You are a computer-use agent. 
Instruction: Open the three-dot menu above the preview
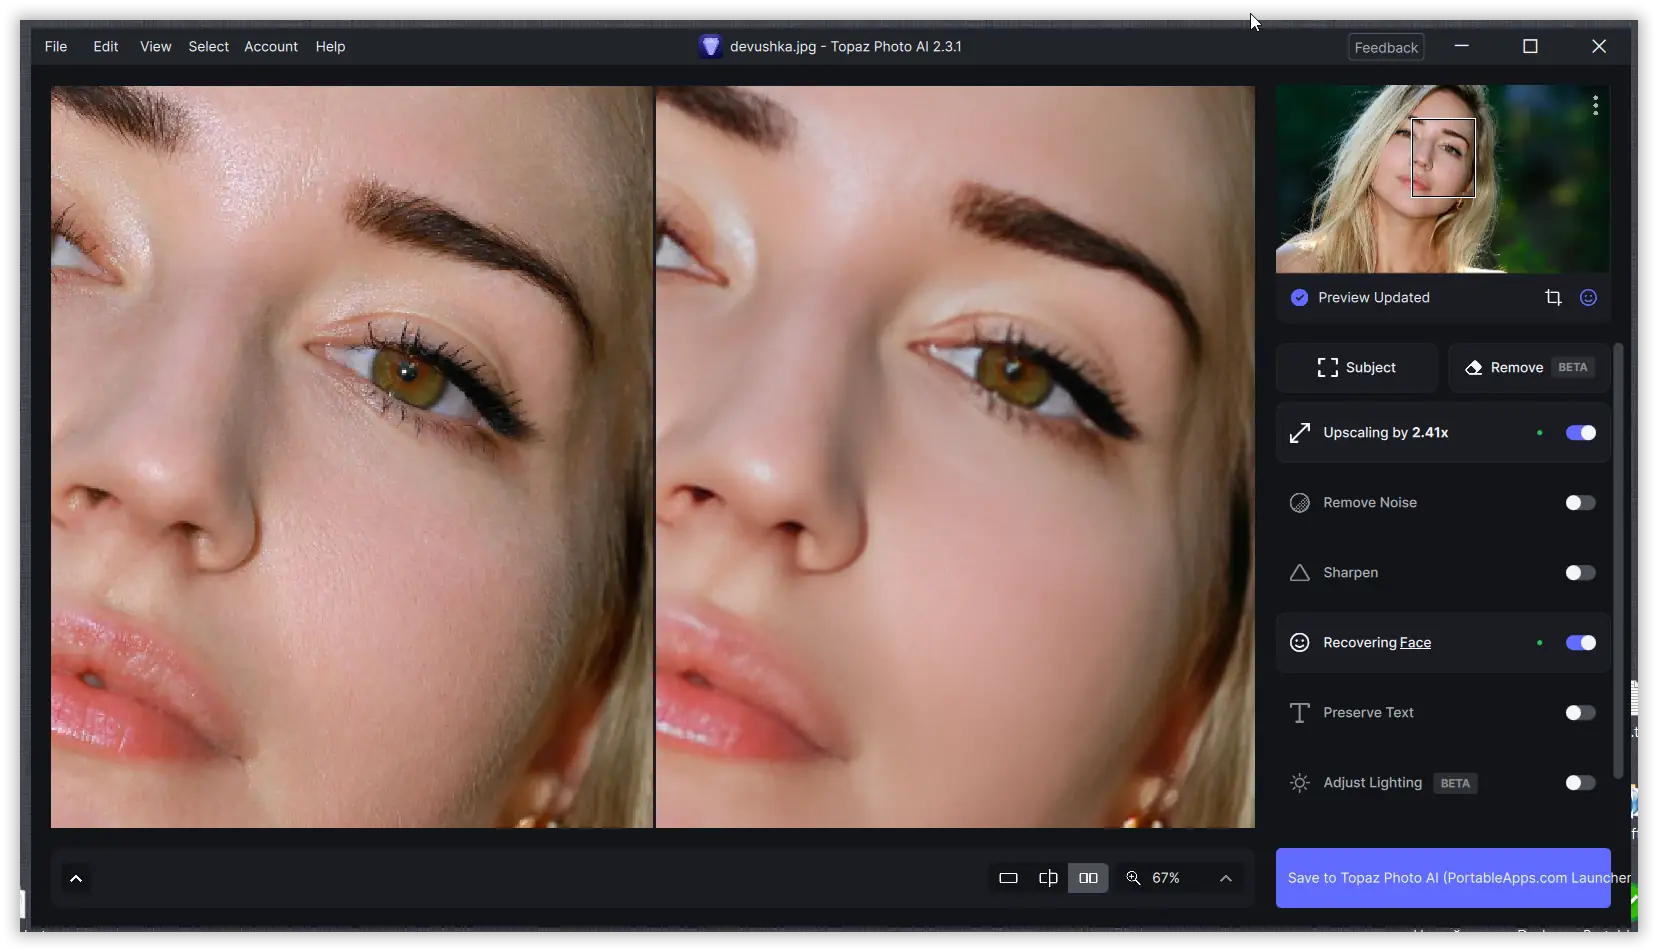(1595, 106)
